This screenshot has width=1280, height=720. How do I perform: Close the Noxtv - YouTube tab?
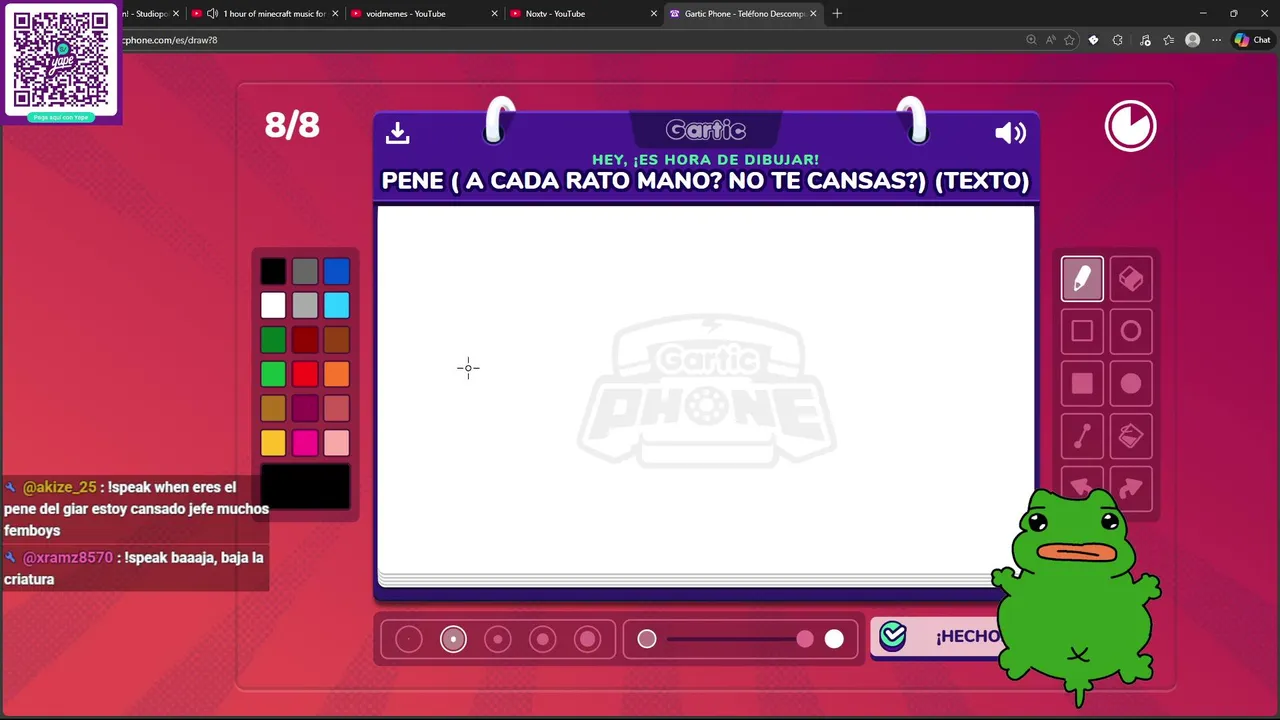(654, 14)
